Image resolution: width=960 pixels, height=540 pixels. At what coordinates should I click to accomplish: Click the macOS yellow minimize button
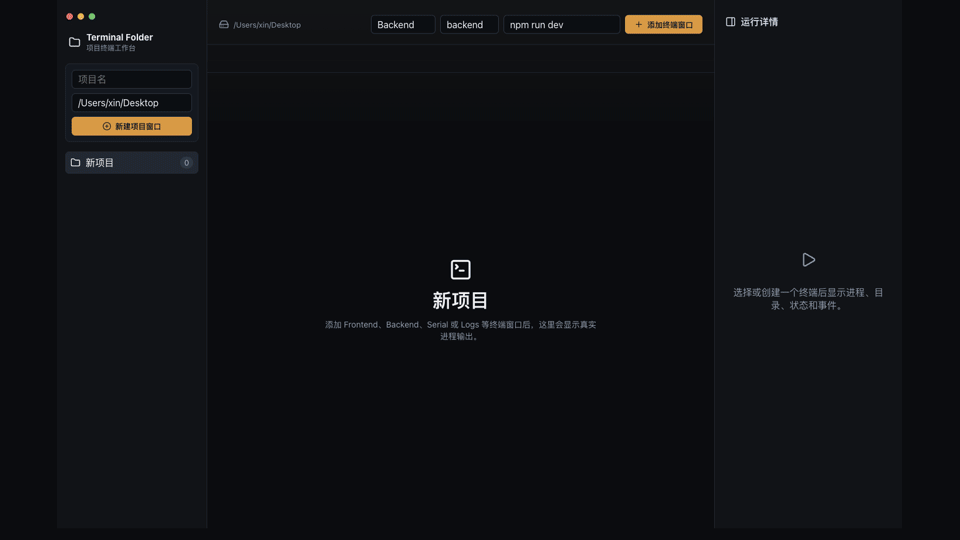81,17
